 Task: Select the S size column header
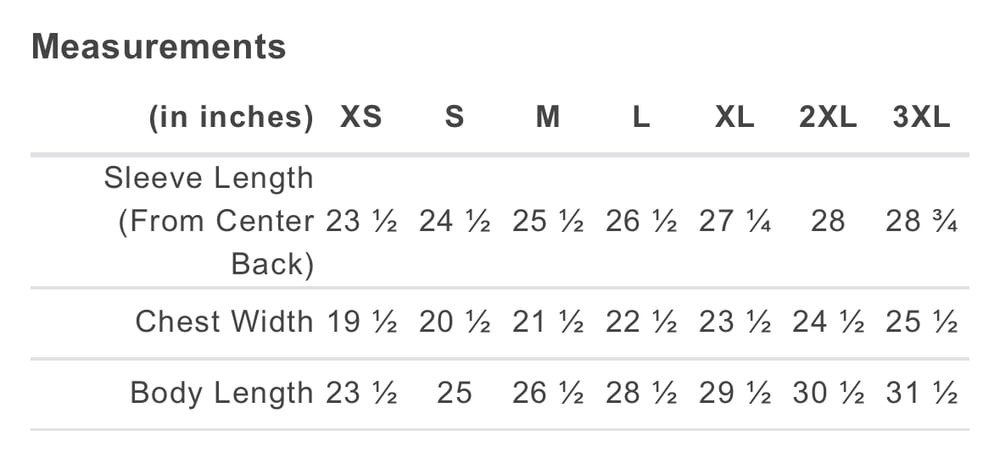click(x=454, y=117)
